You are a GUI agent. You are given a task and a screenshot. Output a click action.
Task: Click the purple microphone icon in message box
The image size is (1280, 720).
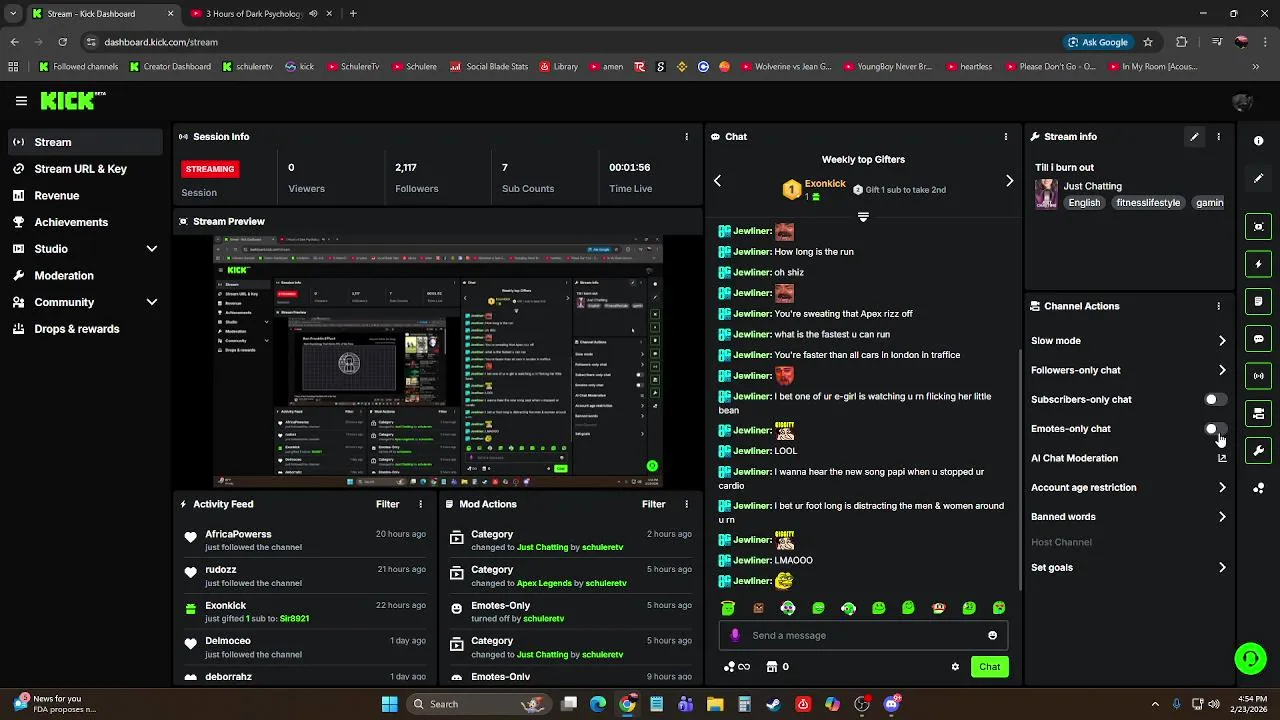click(x=735, y=635)
